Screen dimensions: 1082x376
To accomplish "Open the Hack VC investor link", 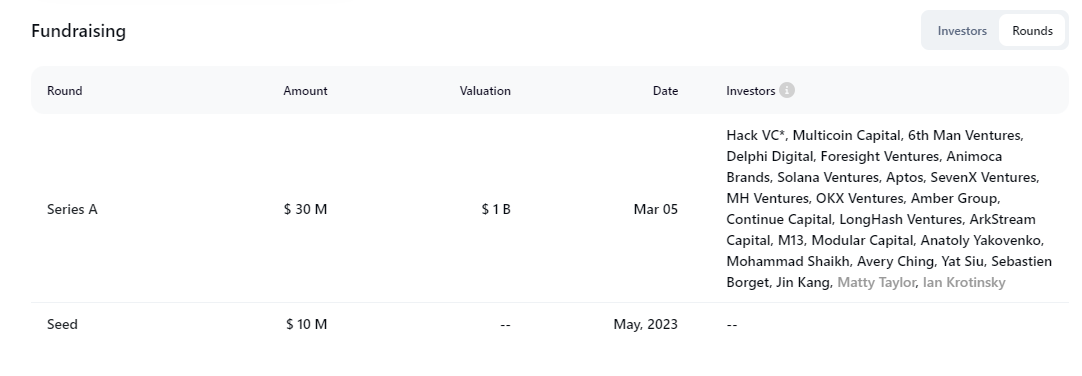I will [756, 135].
